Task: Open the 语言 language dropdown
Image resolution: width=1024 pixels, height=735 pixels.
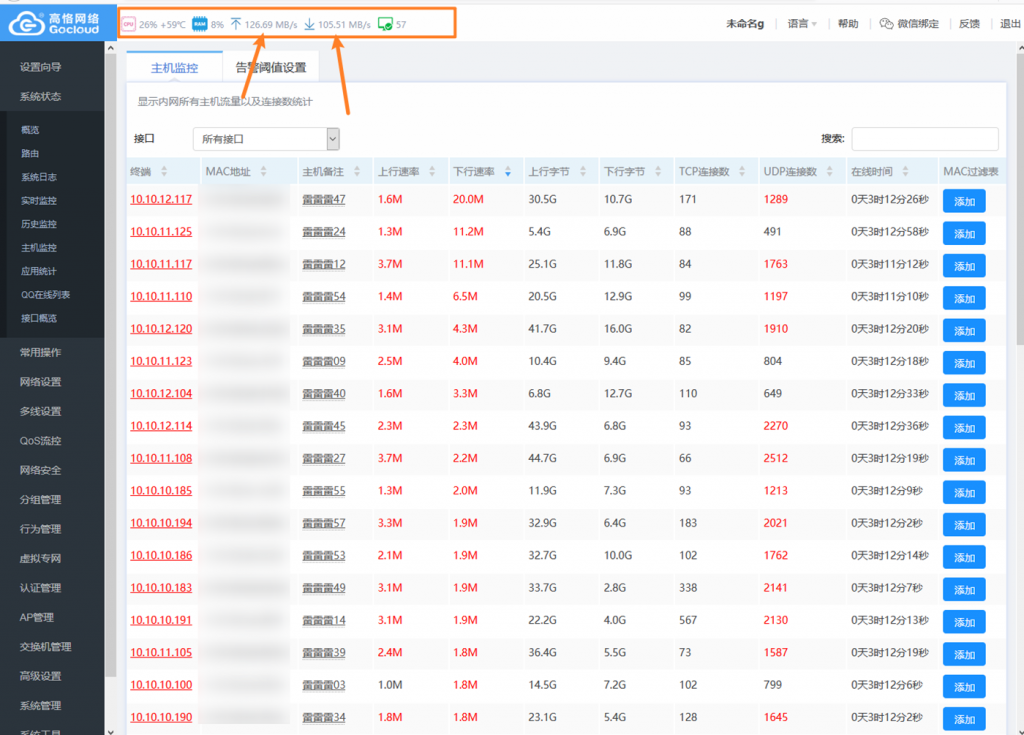Action: pyautogui.click(x=801, y=24)
